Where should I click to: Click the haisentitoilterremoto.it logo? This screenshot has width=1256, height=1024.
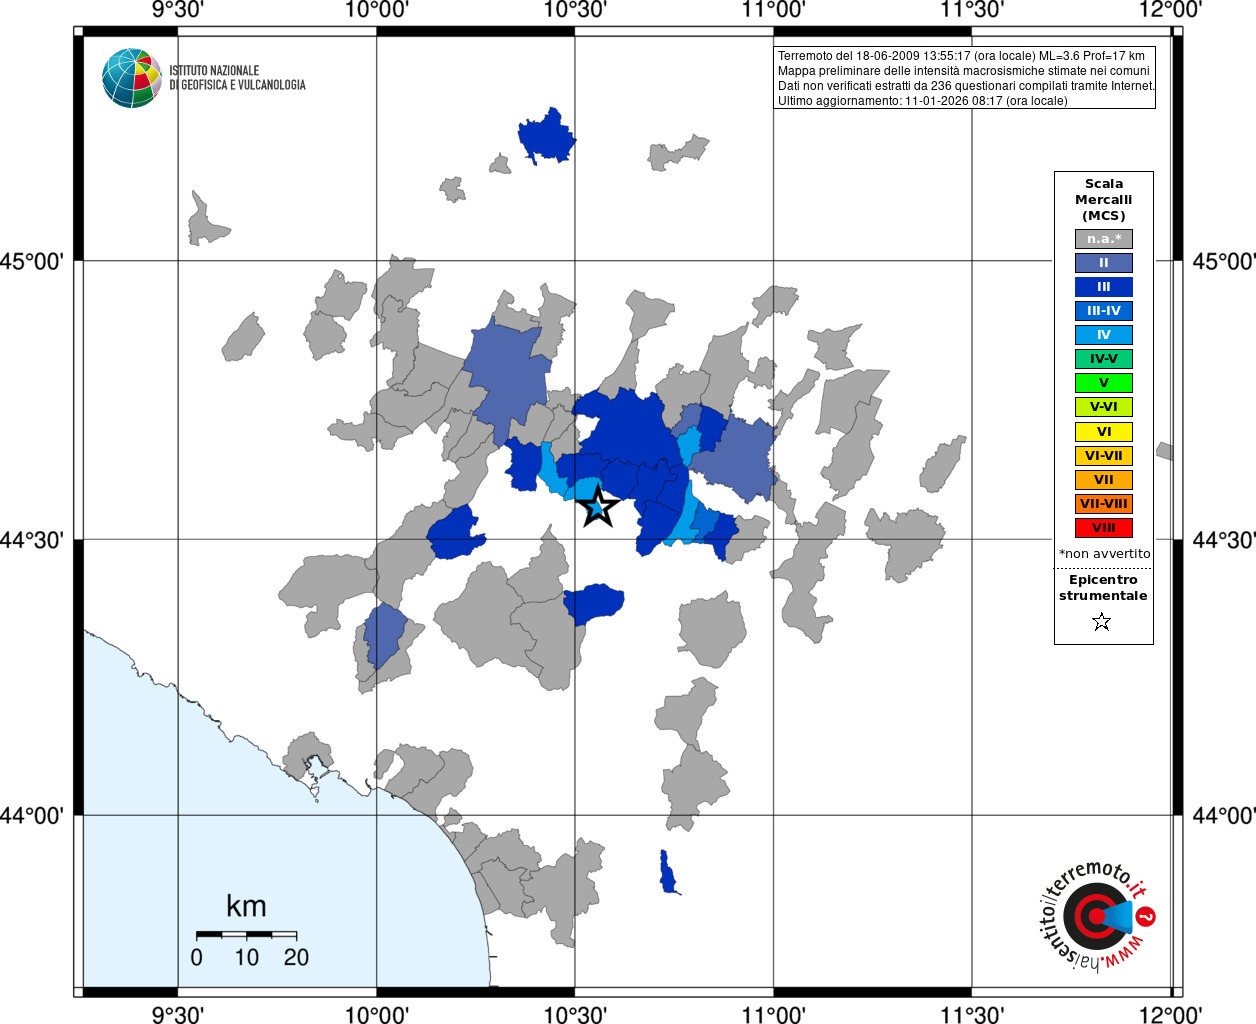point(1099,916)
